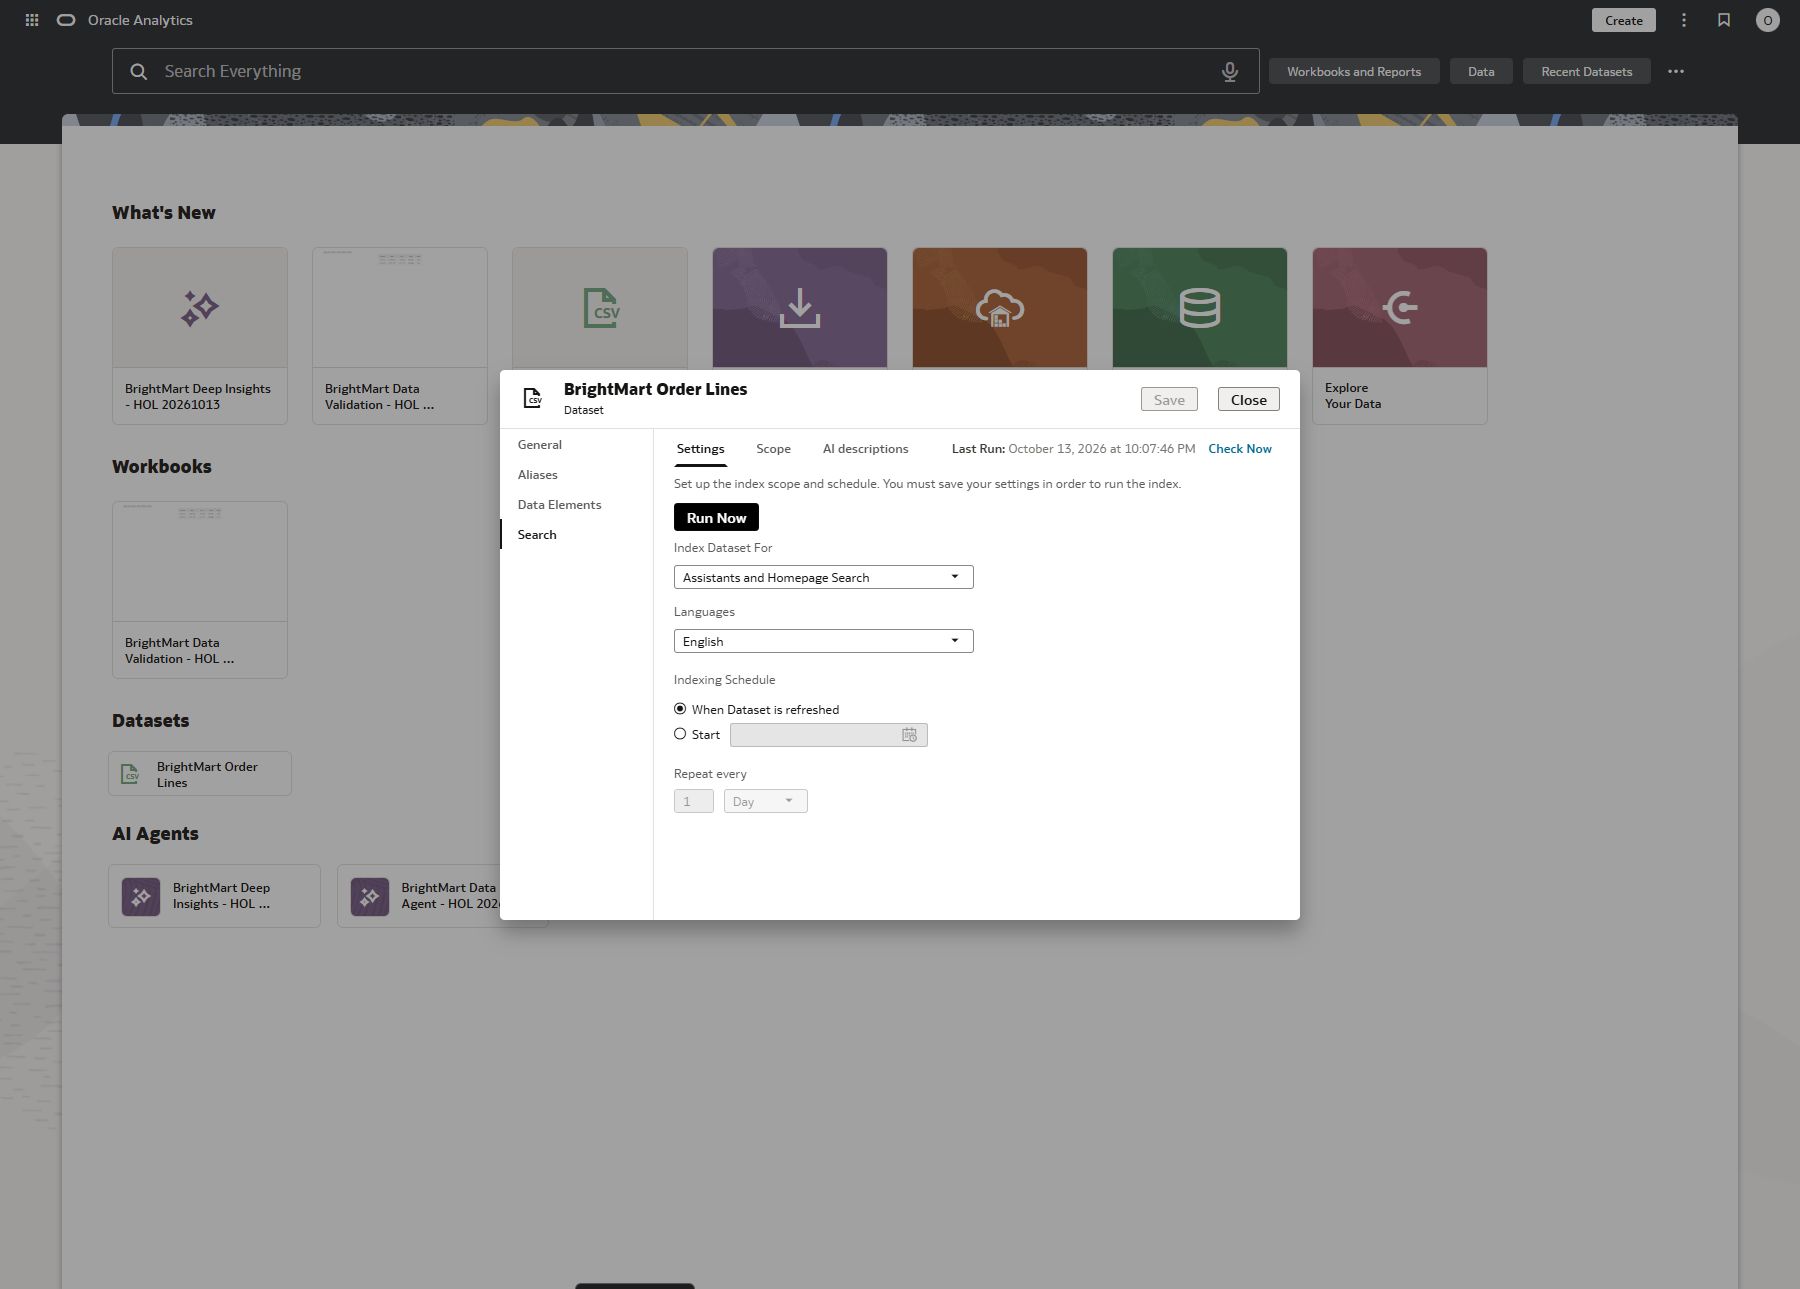Click the Create button
The image size is (1800, 1289).
coord(1624,20)
